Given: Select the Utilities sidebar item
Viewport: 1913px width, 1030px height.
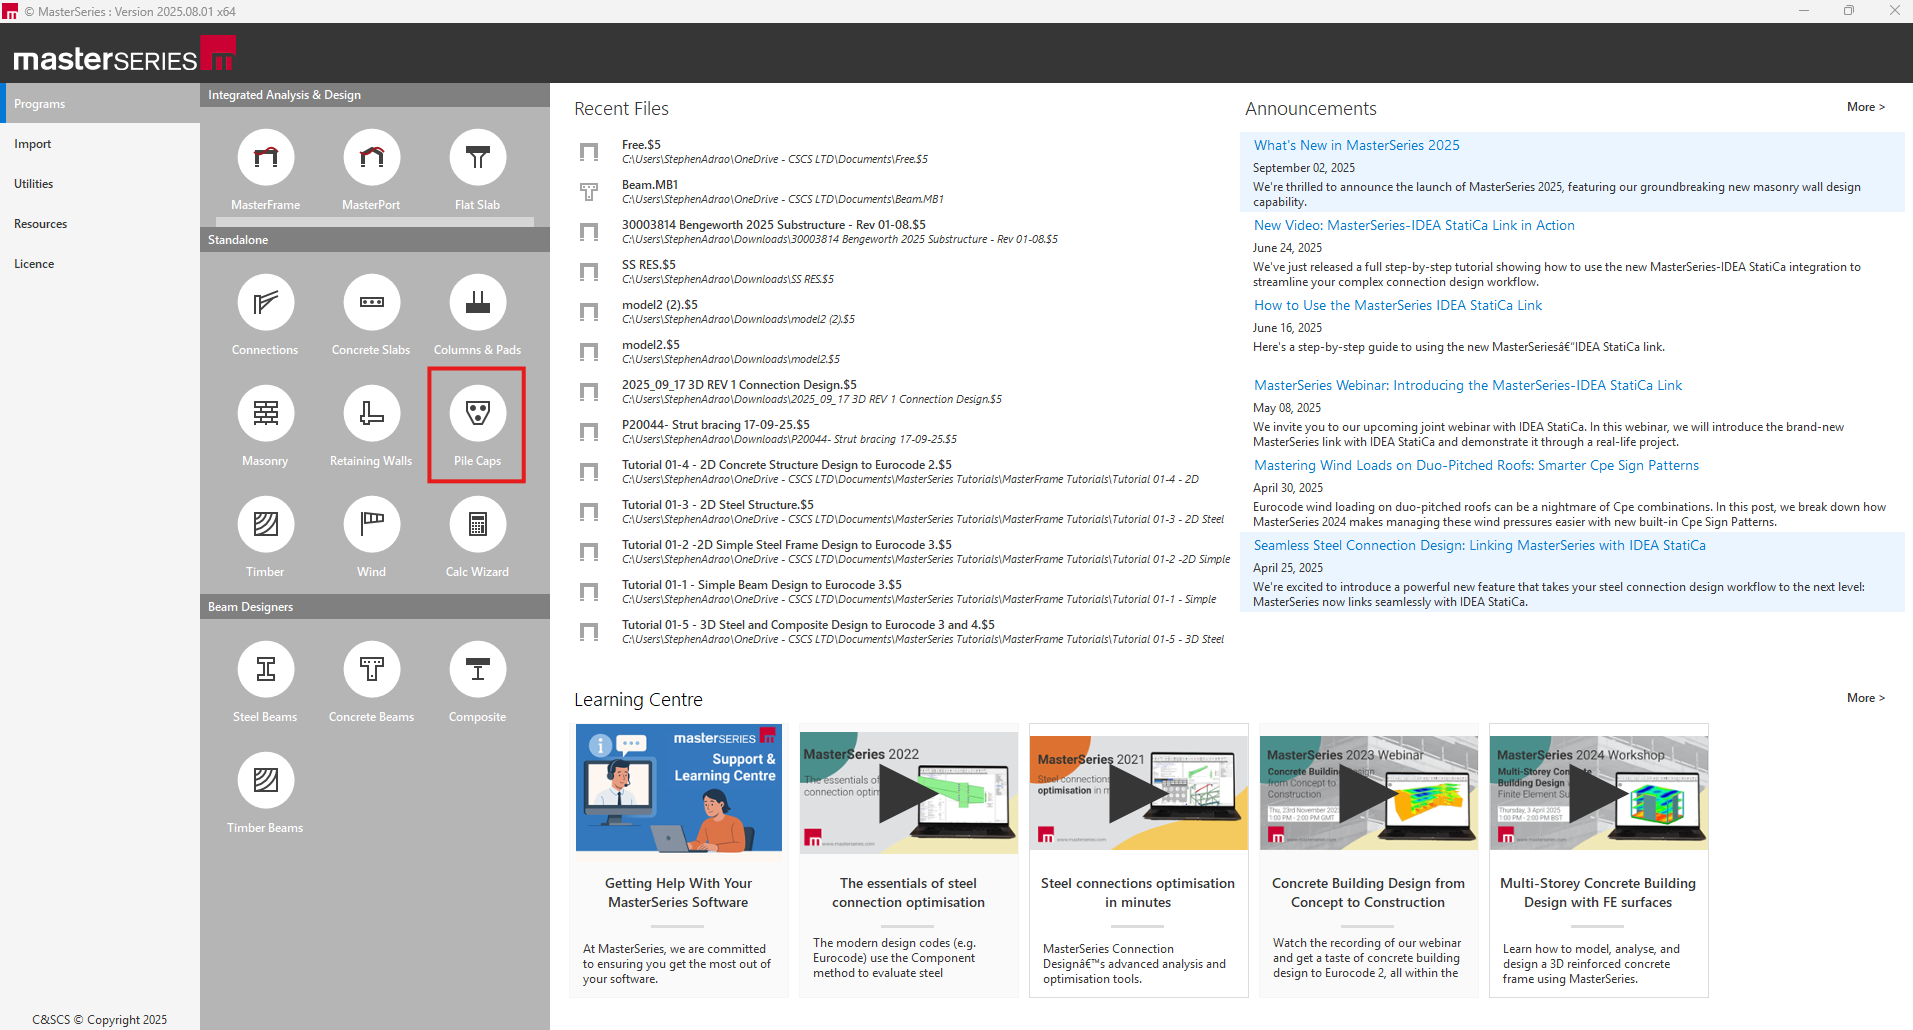Looking at the screenshot, I should coord(34,184).
